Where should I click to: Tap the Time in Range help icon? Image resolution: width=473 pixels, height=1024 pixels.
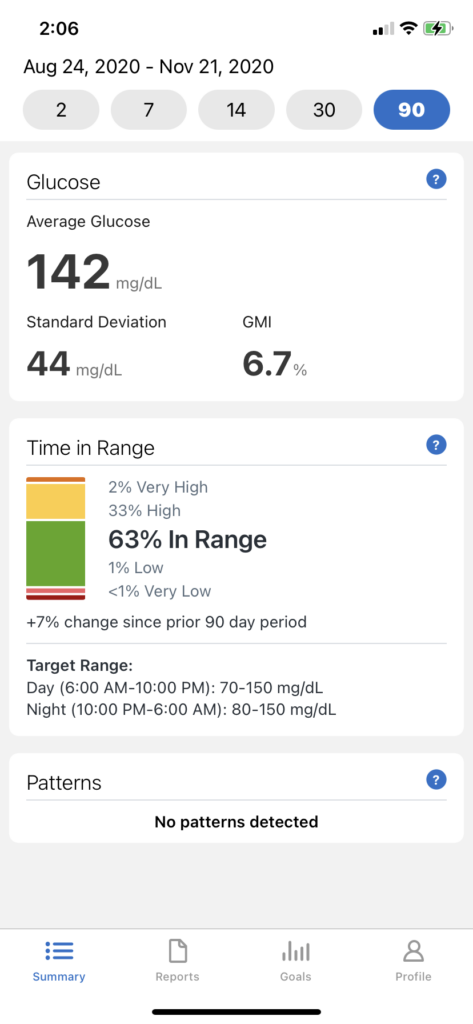(x=436, y=445)
